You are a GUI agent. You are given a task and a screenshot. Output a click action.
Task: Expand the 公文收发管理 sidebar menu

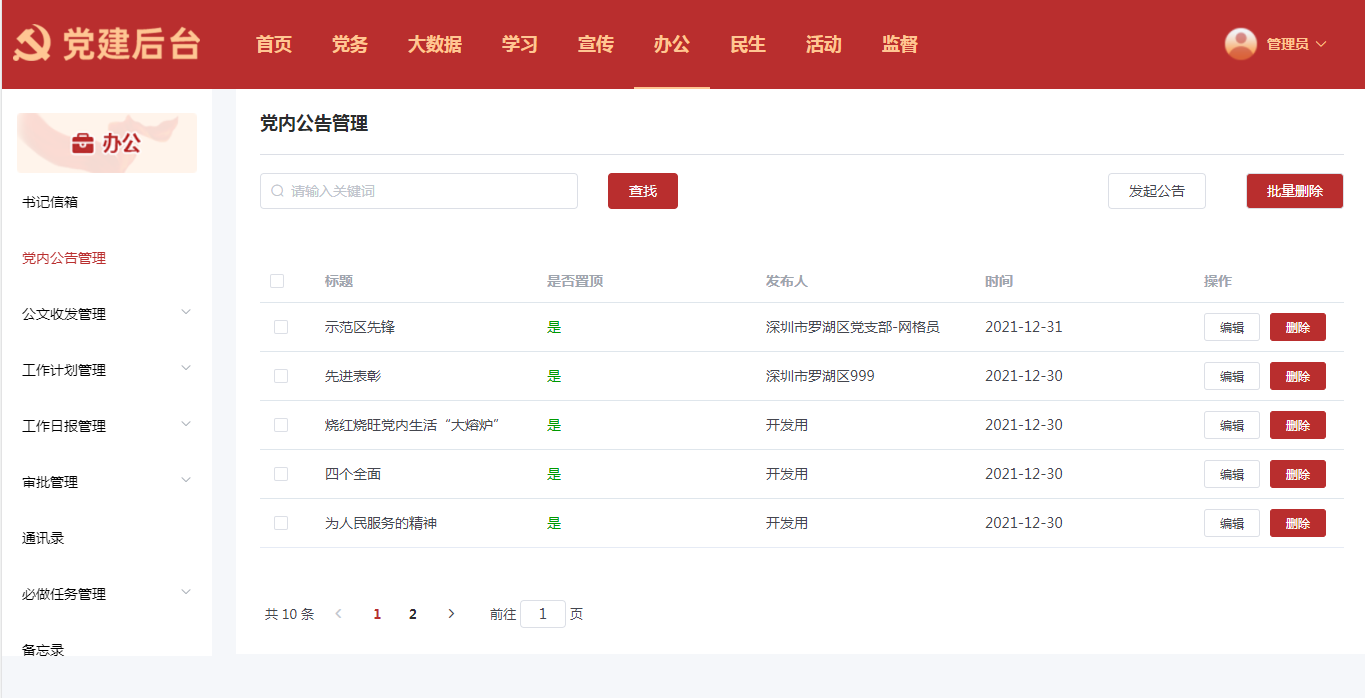point(186,313)
